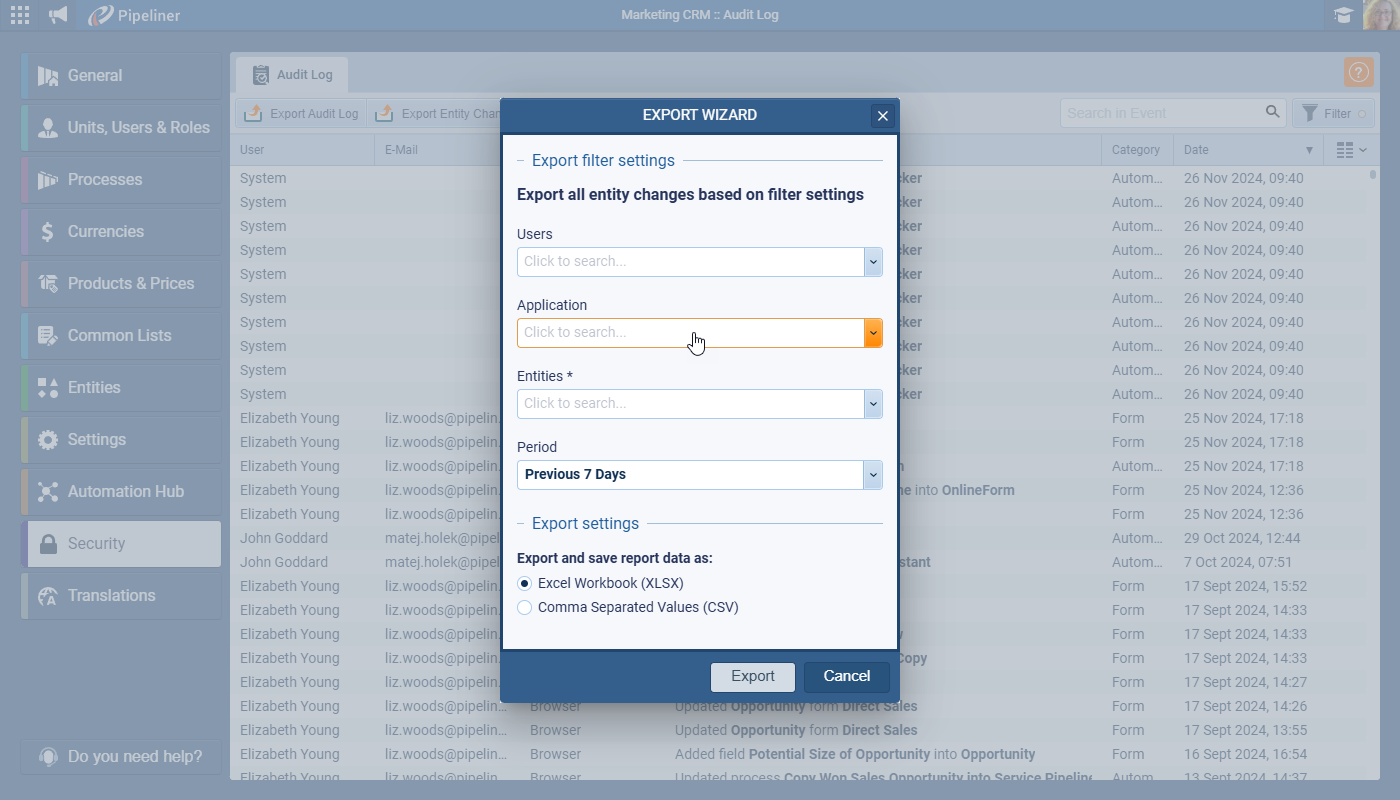The width and height of the screenshot is (1400, 800).
Task: Switch to the Audit Log tab
Action: tap(292, 75)
